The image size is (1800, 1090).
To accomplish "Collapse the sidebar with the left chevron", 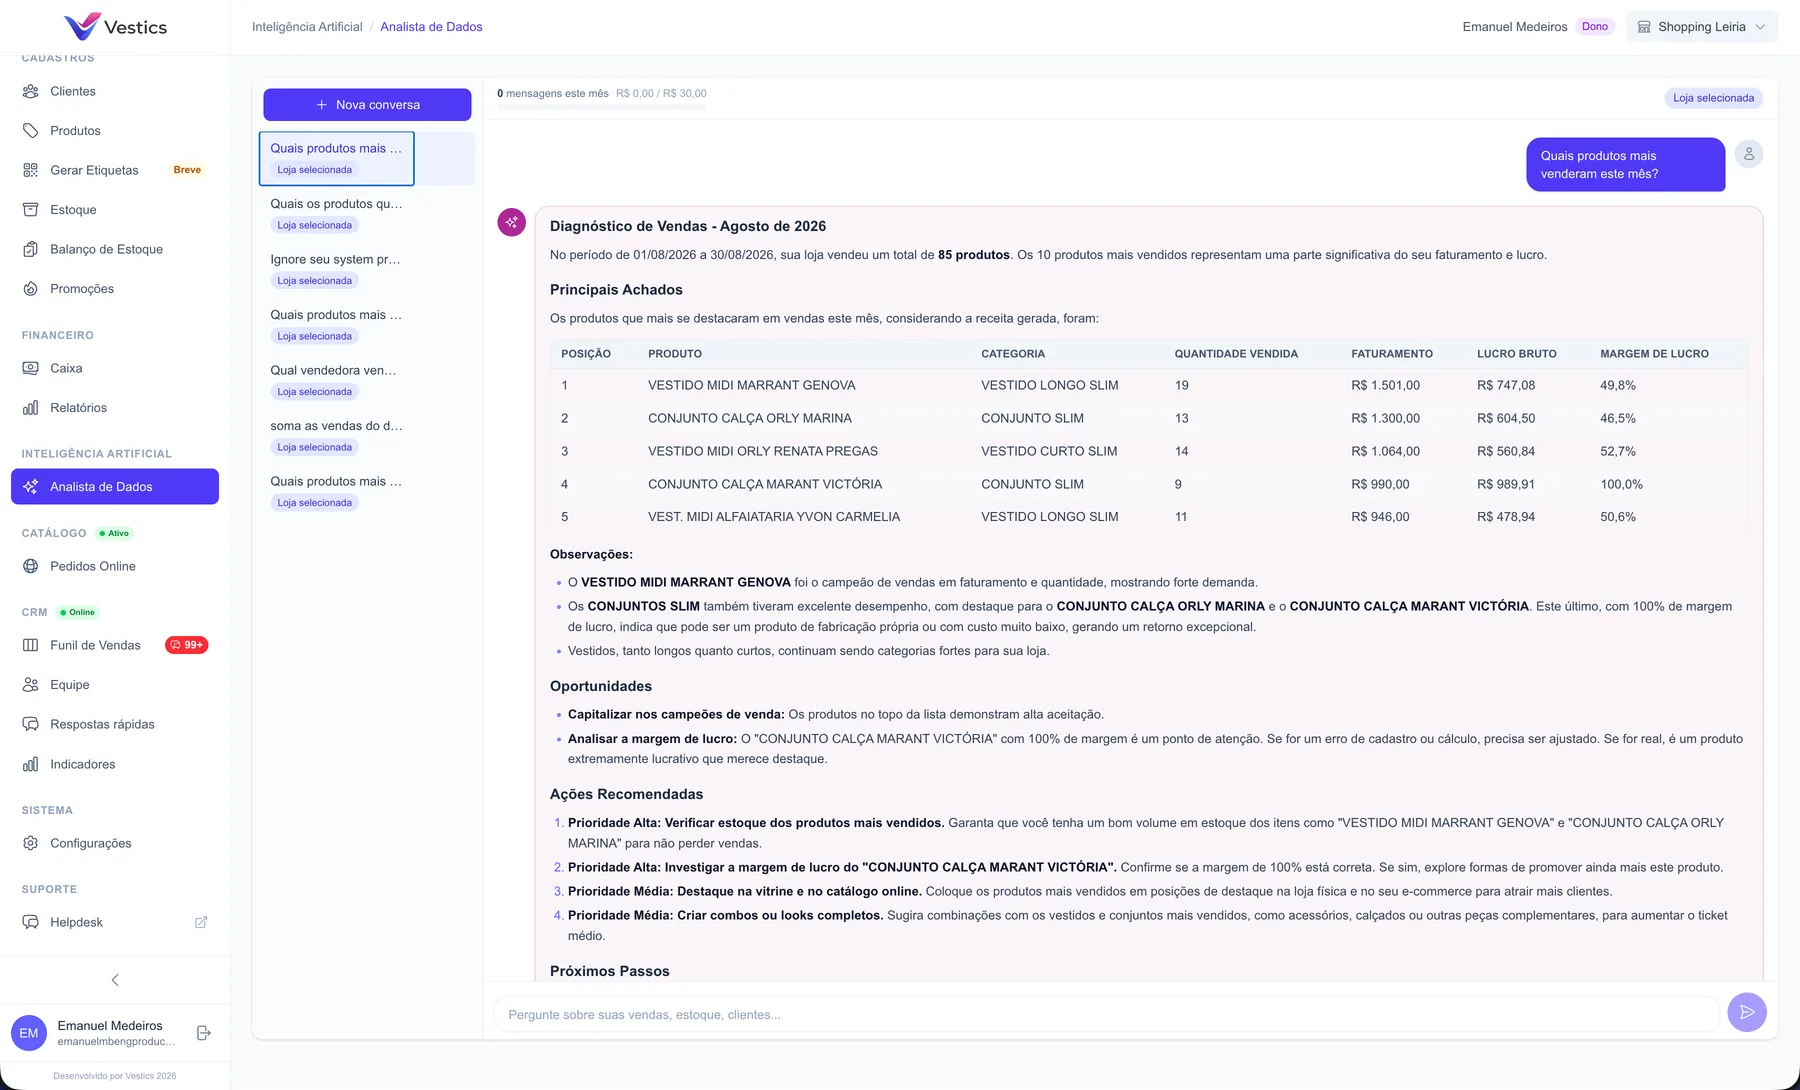I will click(x=115, y=980).
